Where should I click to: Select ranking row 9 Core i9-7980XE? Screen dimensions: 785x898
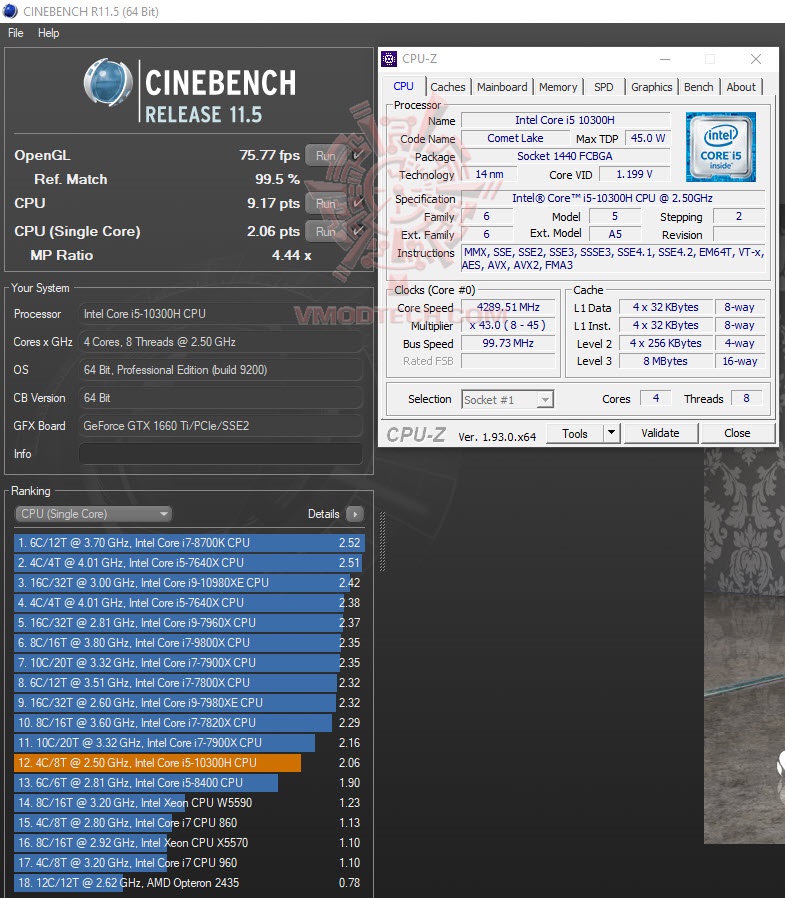click(189, 703)
